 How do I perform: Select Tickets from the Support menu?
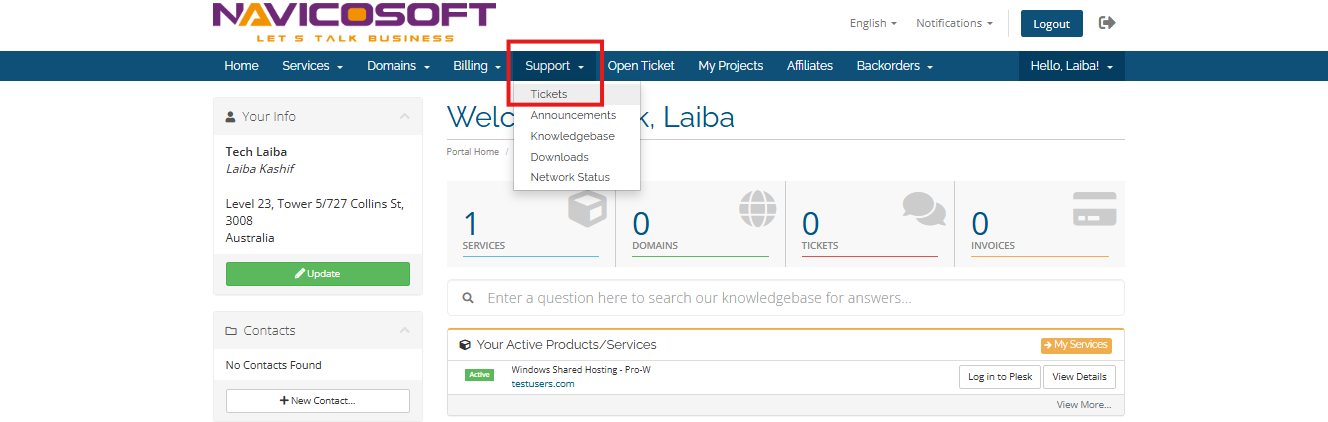(549, 94)
